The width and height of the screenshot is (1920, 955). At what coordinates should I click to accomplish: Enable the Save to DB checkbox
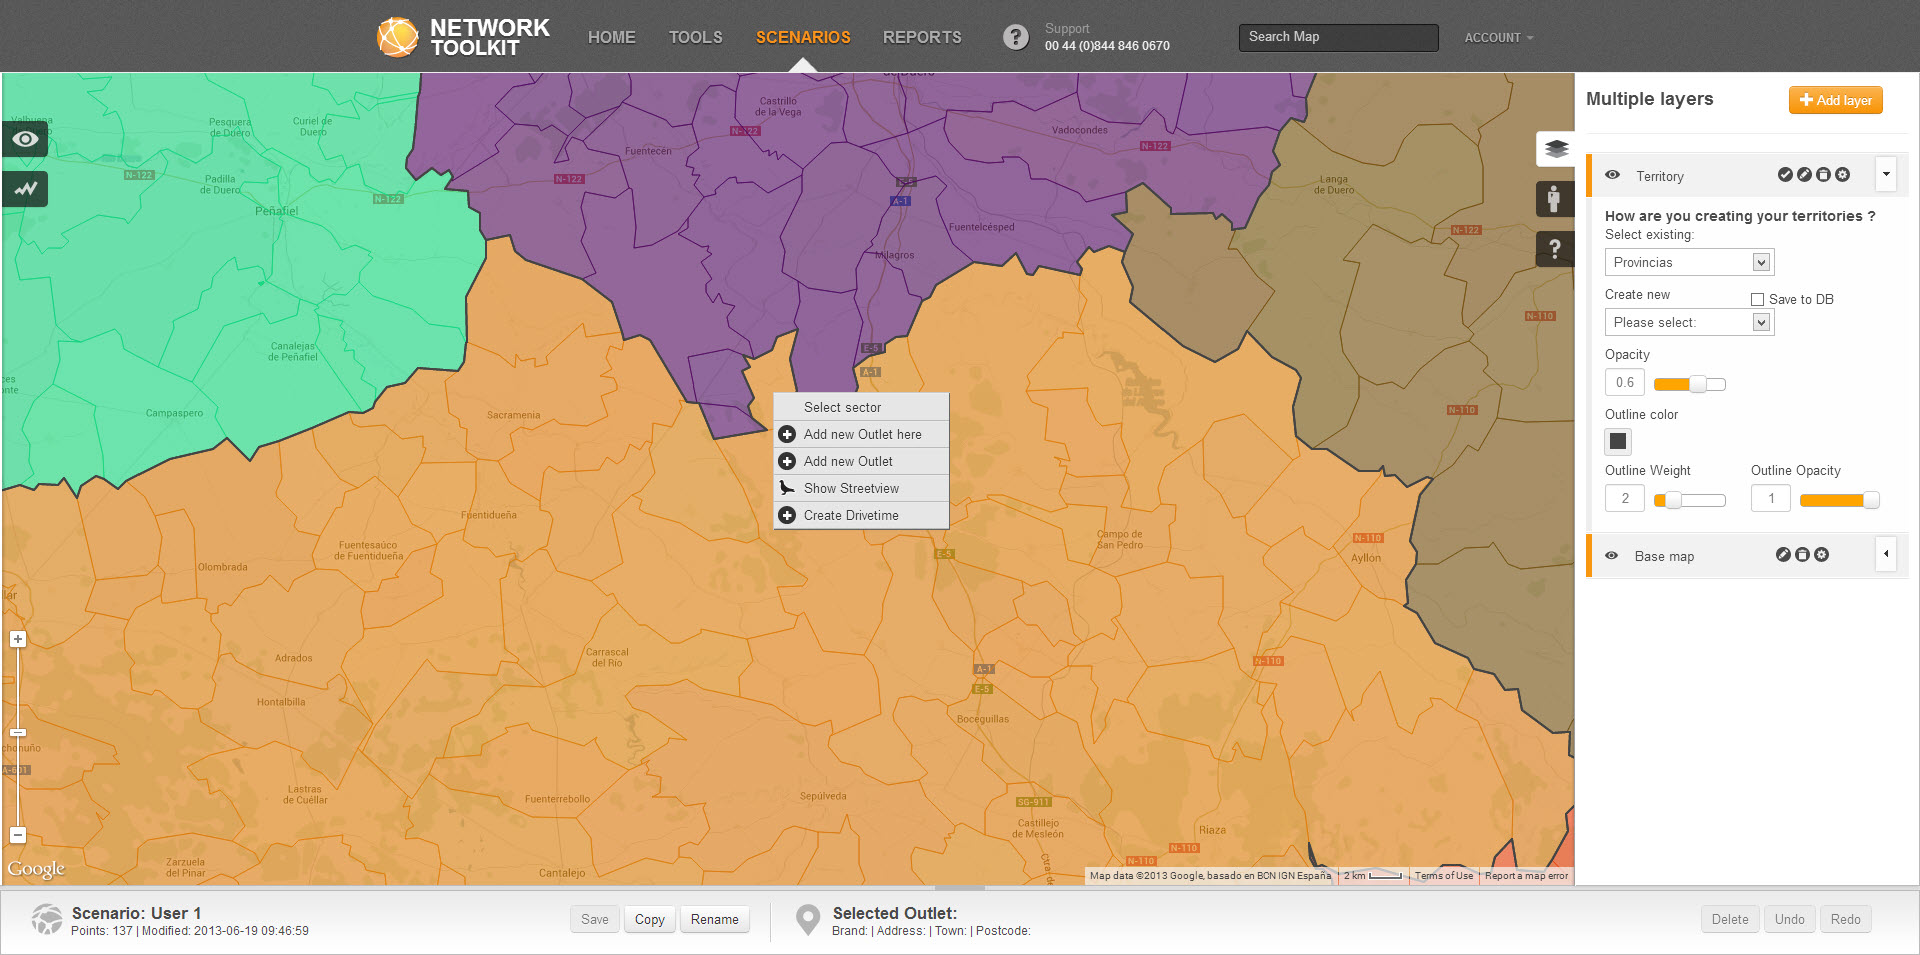coord(1757,299)
